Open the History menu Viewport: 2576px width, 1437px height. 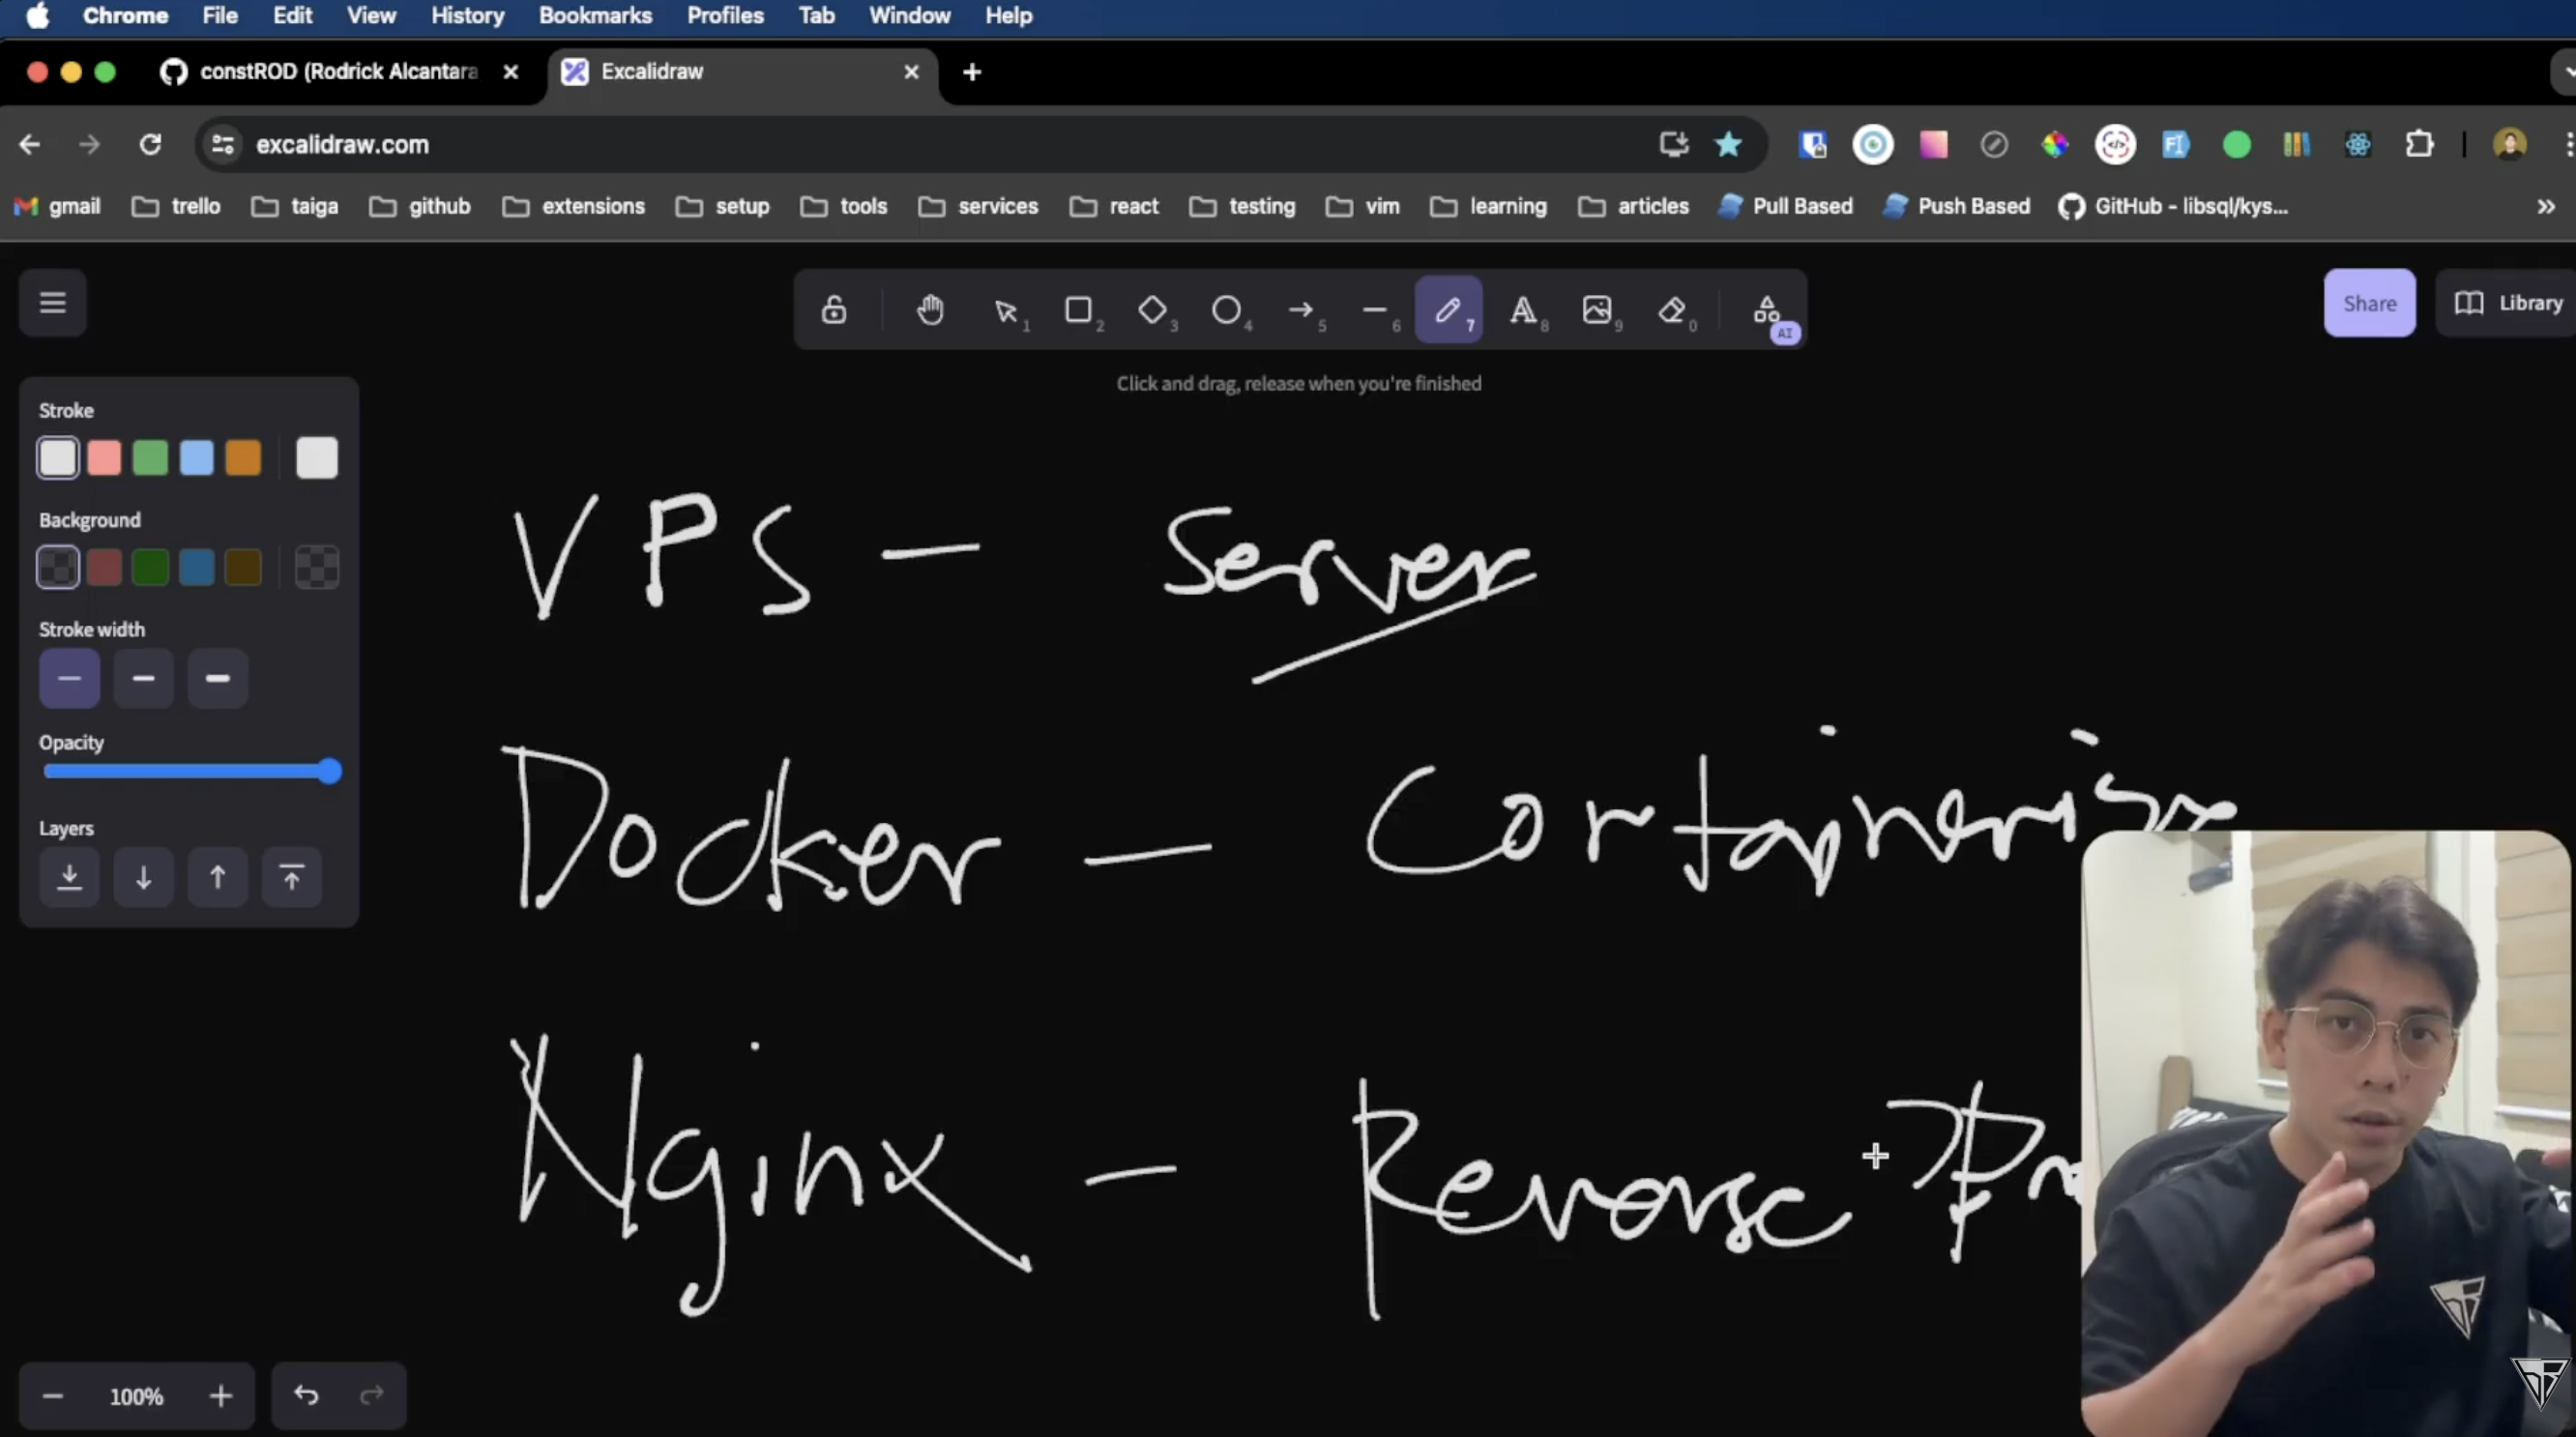tap(467, 15)
